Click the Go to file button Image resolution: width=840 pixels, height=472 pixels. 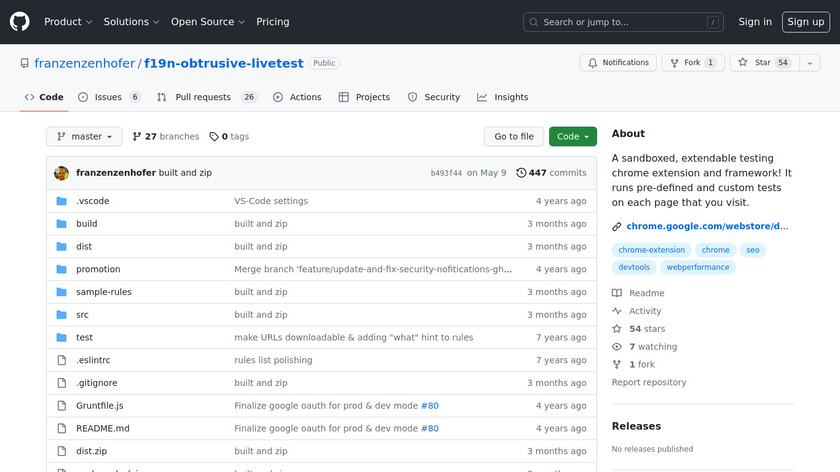click(514, 137)
